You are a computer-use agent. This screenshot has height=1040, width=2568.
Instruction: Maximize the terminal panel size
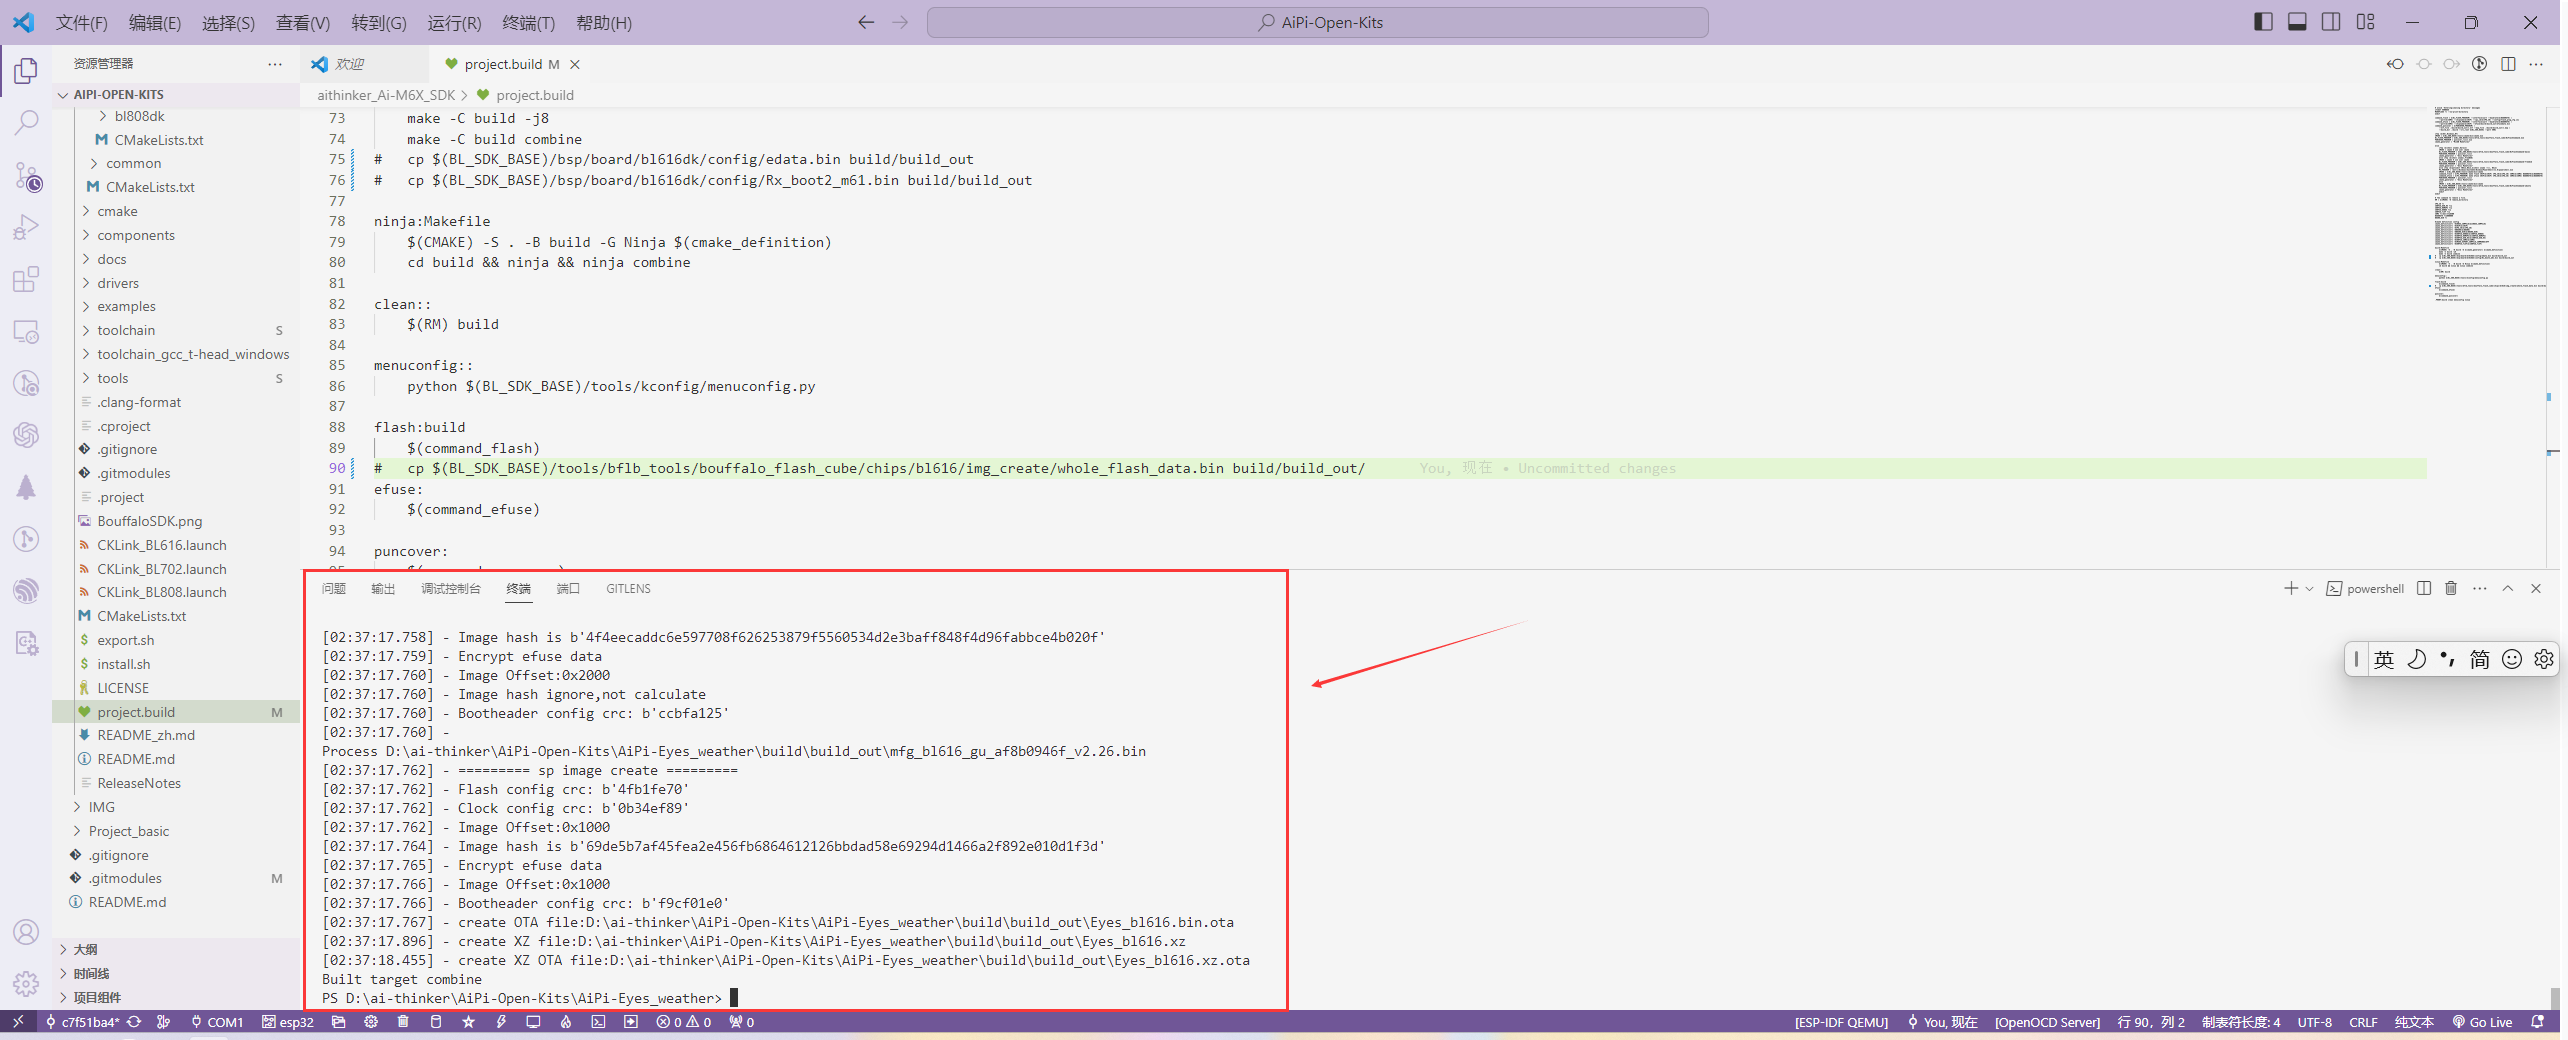tap(2508, 588)
